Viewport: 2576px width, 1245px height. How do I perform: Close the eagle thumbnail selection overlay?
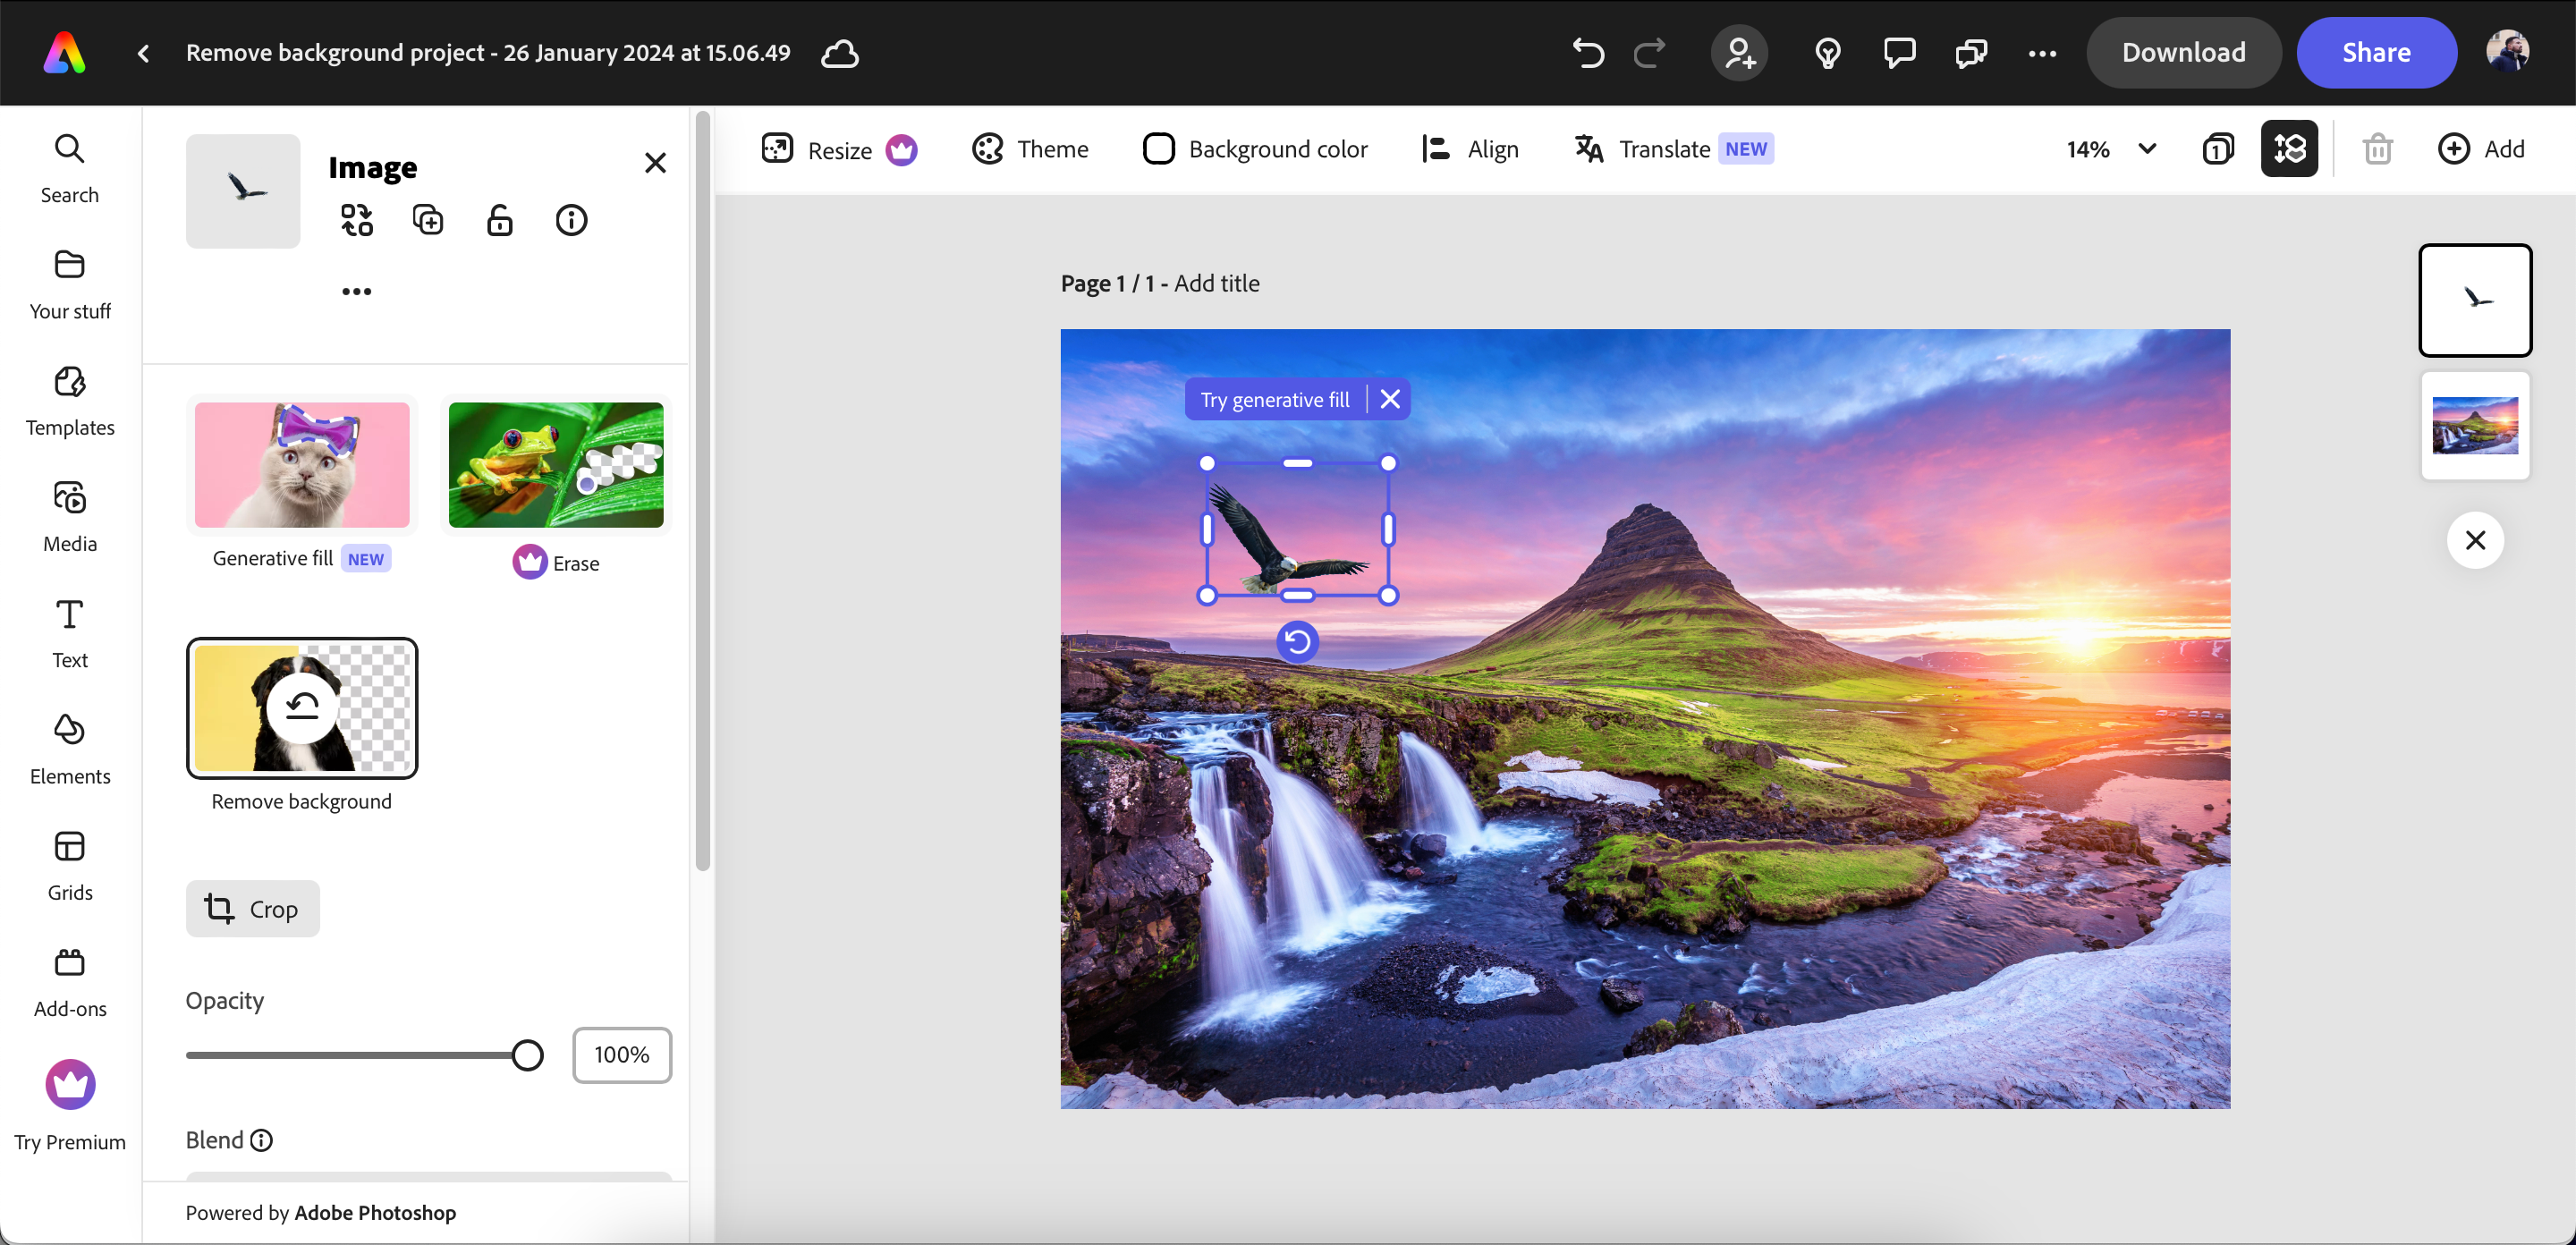point(2476,540)
